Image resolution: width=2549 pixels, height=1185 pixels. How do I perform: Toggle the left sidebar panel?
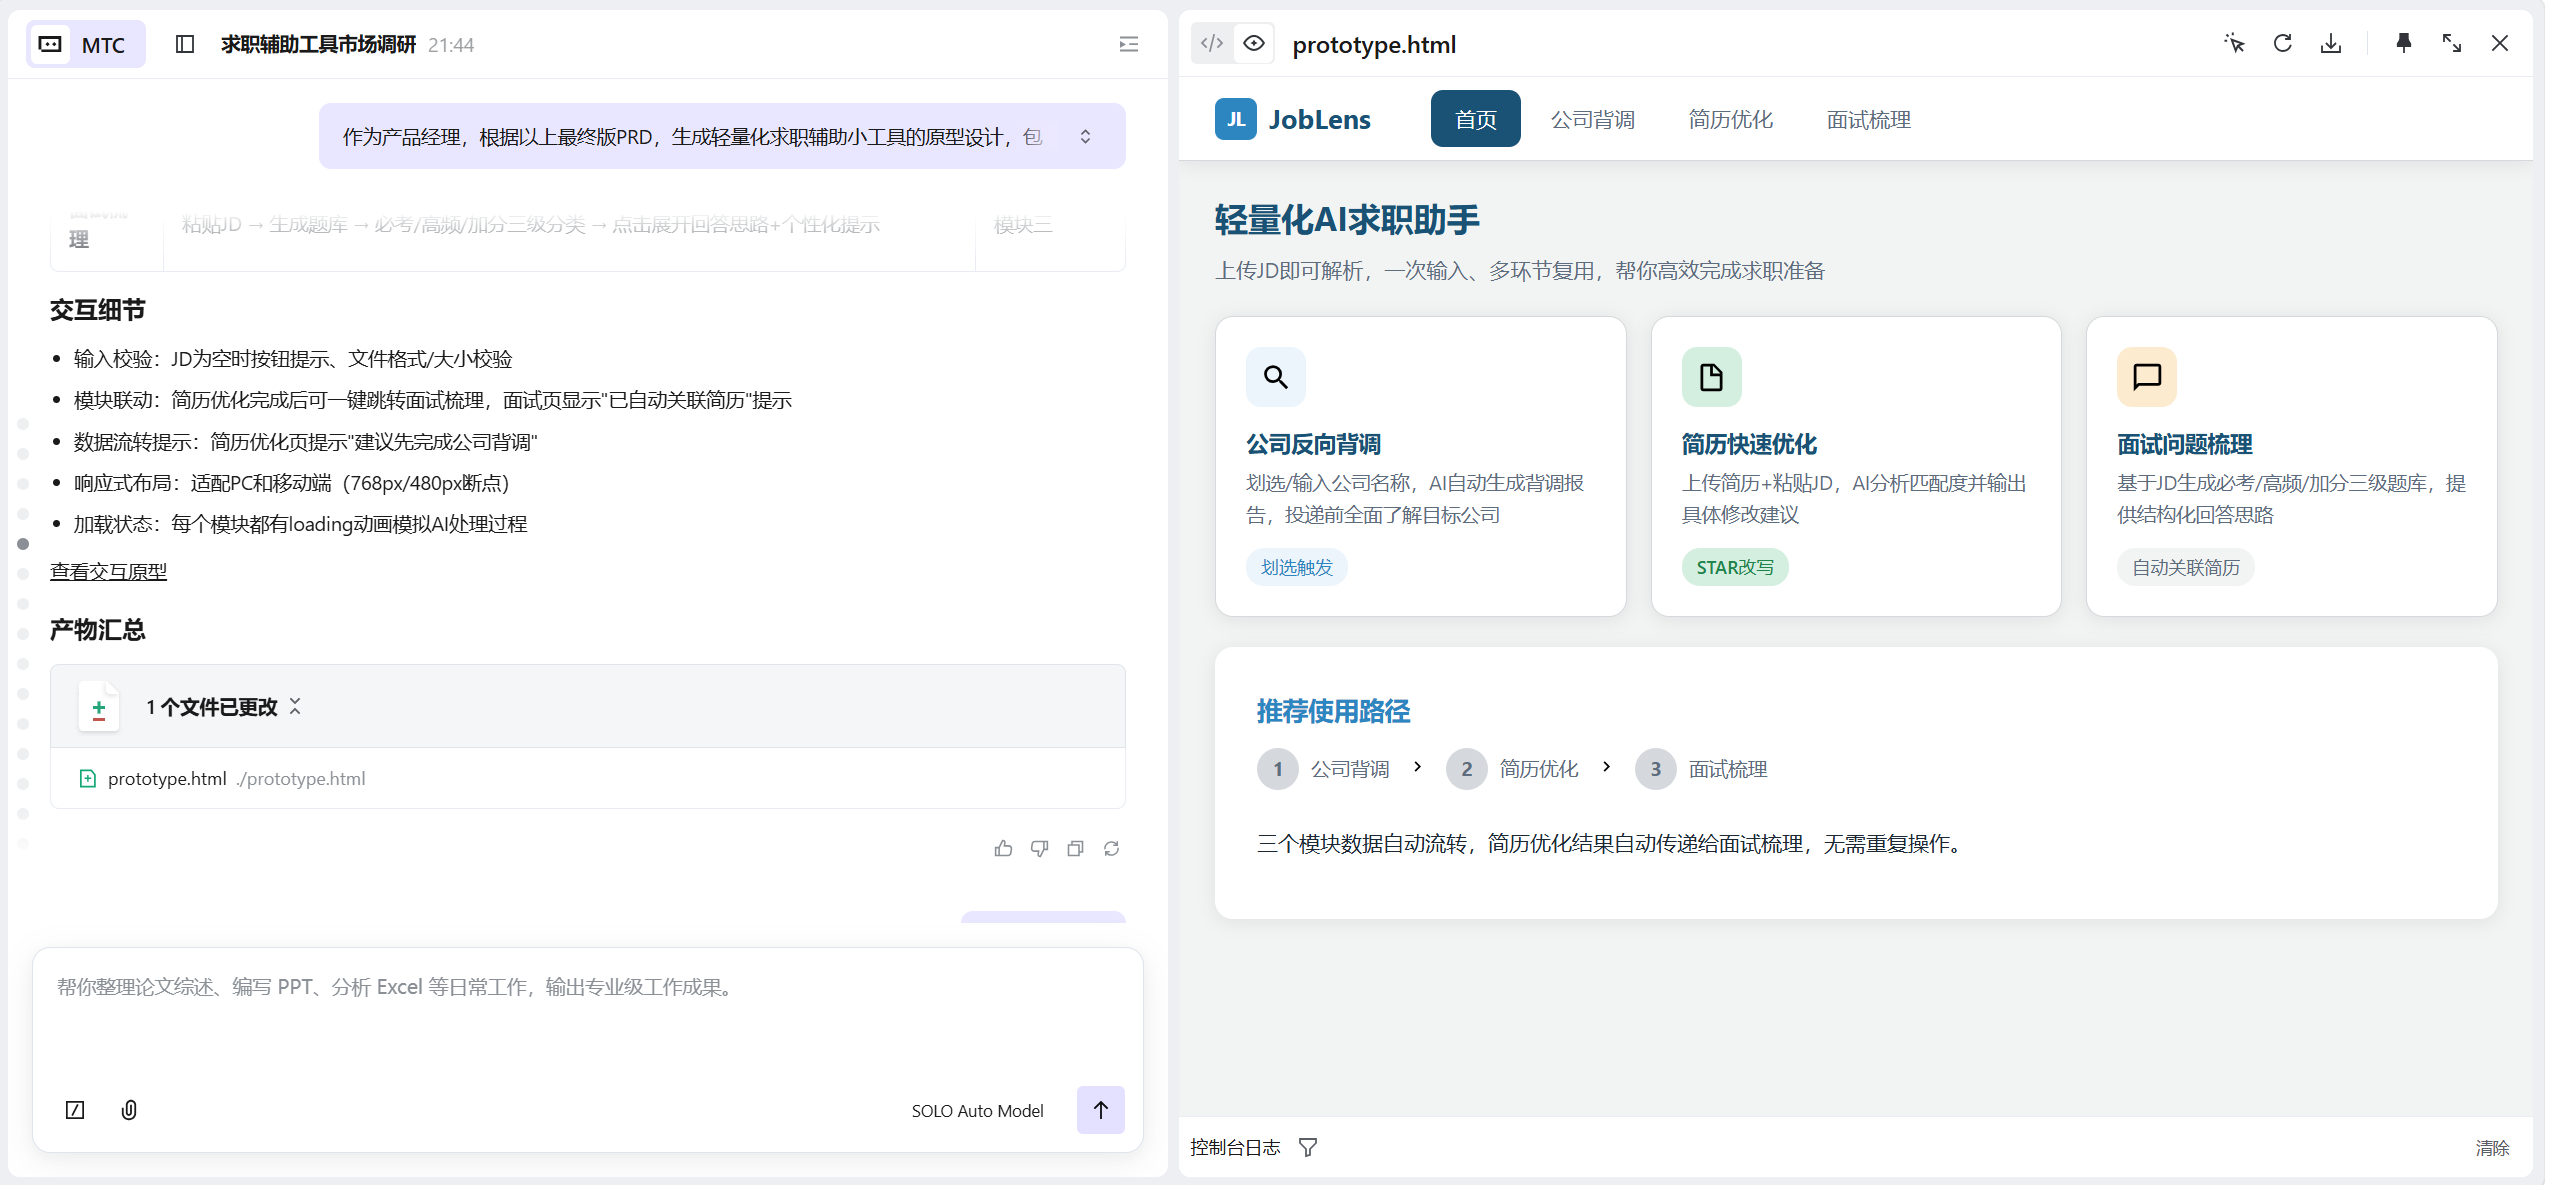pos(184,44)
